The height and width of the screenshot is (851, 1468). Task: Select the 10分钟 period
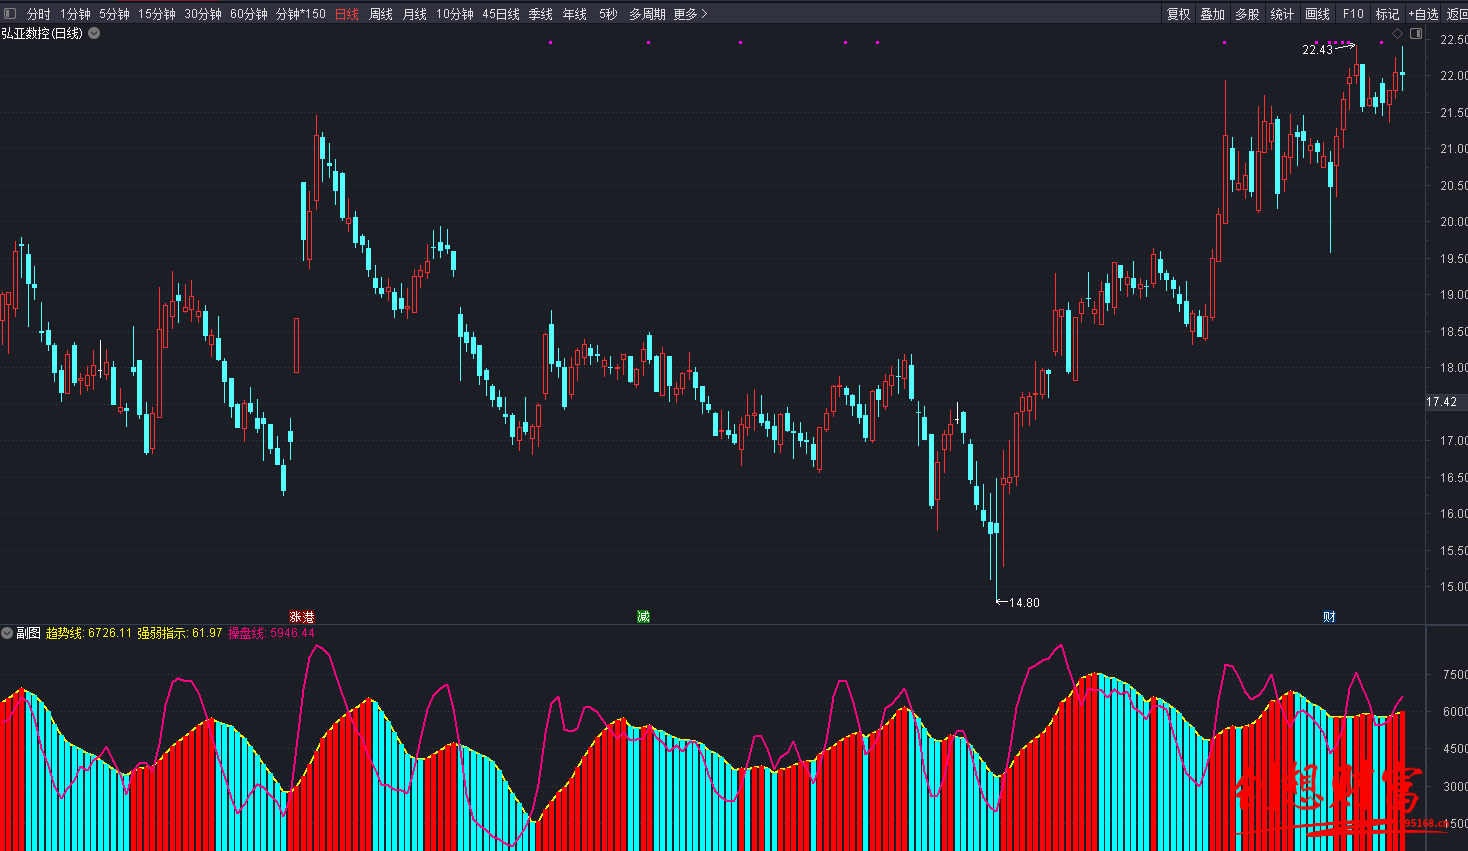click(x=455, y=14)
